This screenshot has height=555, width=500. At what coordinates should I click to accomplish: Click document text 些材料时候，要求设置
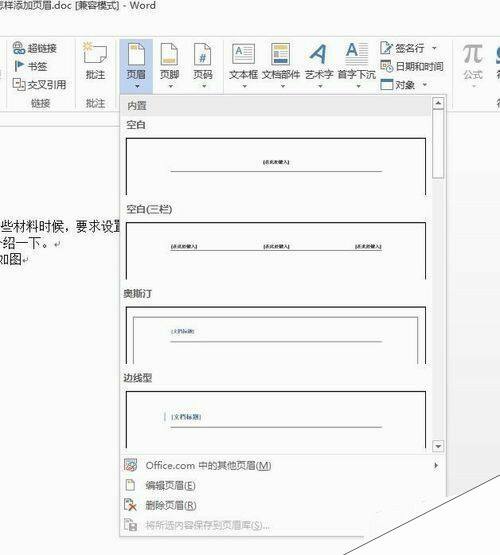[61, 226]
